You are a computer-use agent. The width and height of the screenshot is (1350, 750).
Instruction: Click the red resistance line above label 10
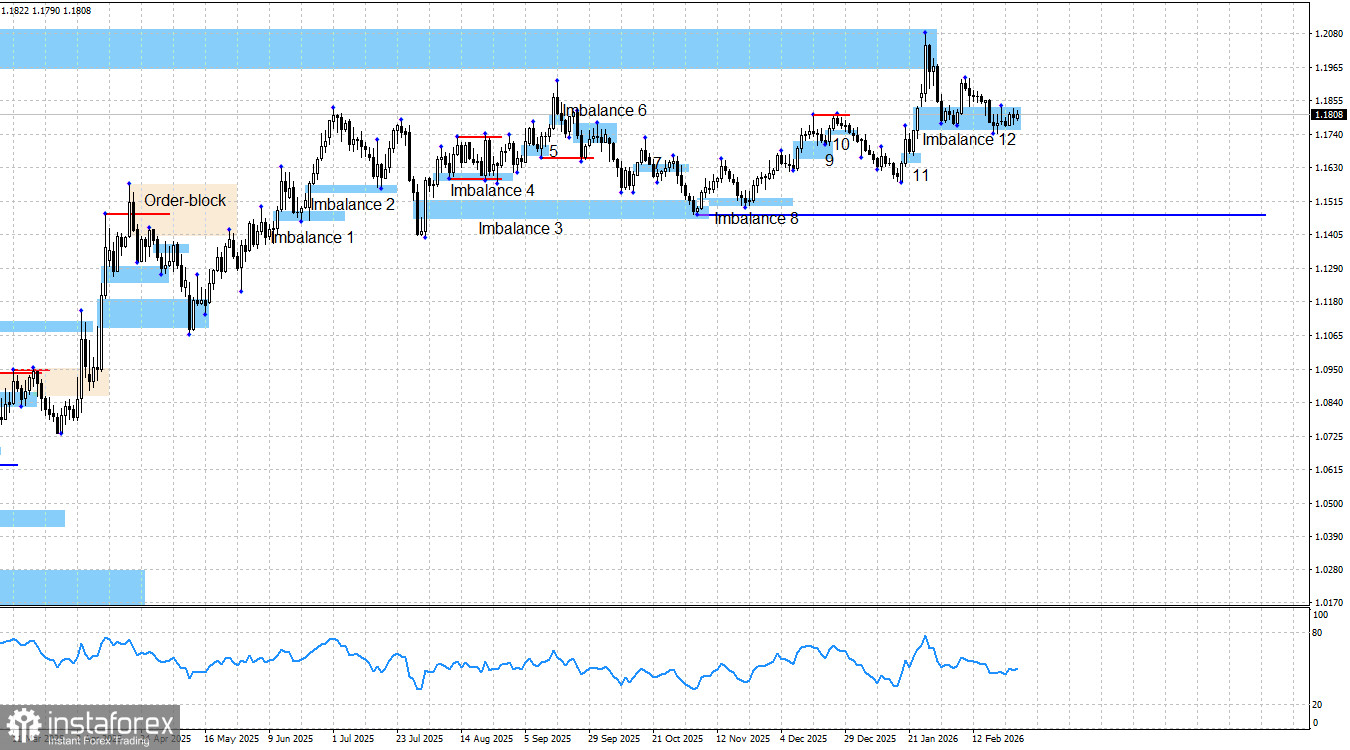pyautogui.click(x=832, y=115)
